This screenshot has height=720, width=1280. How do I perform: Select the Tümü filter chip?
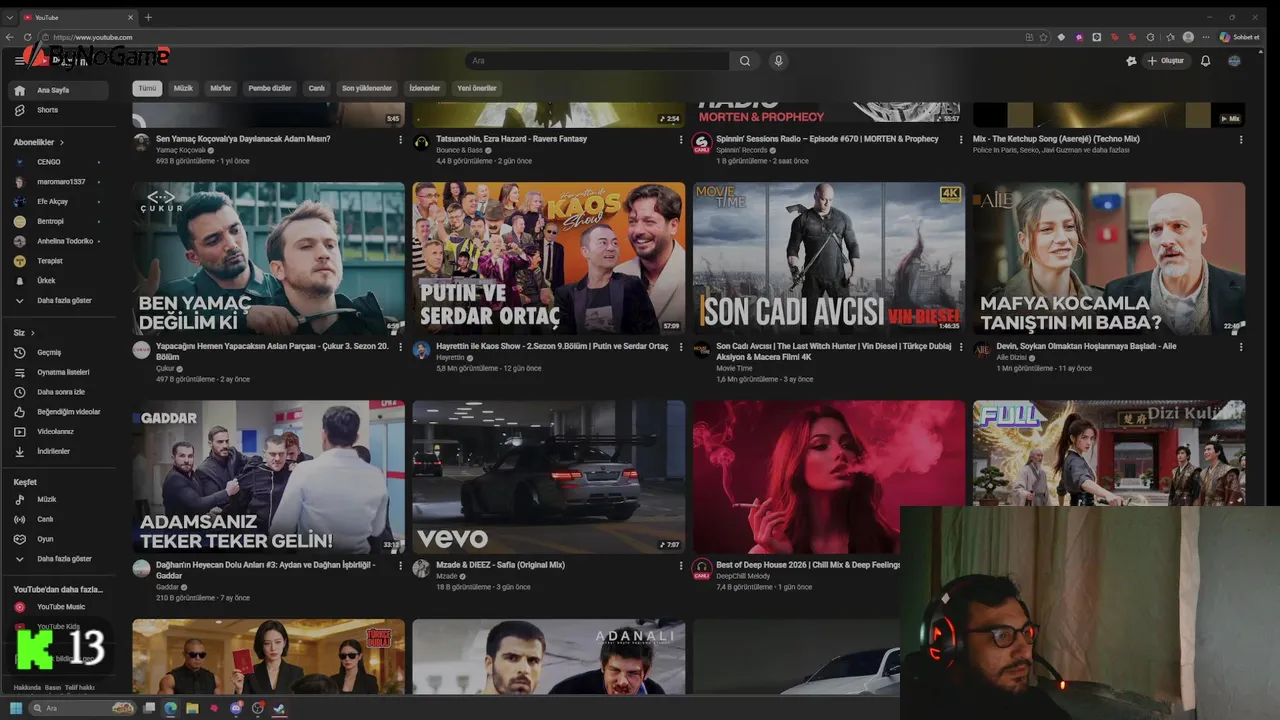click(148, 88)
